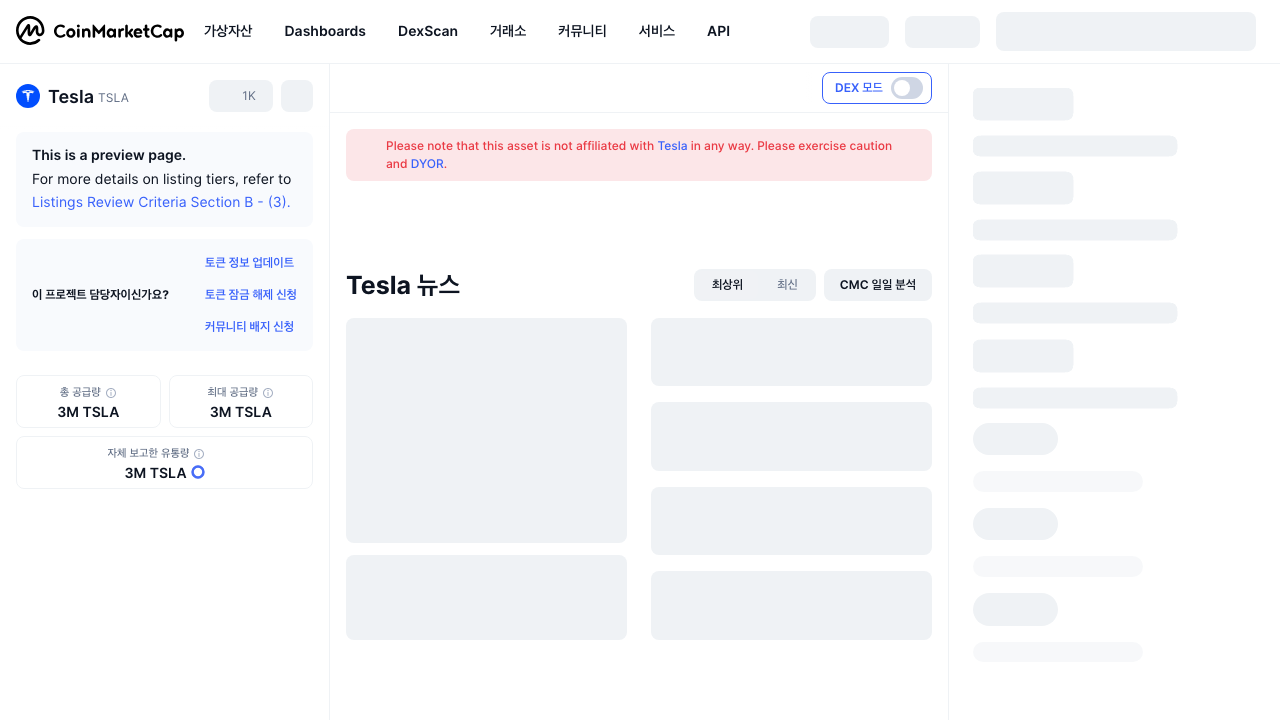Viewport: 1280px width, 720px height.
Task: Click the Tesla token logo icon
Action: coord(28,96)
